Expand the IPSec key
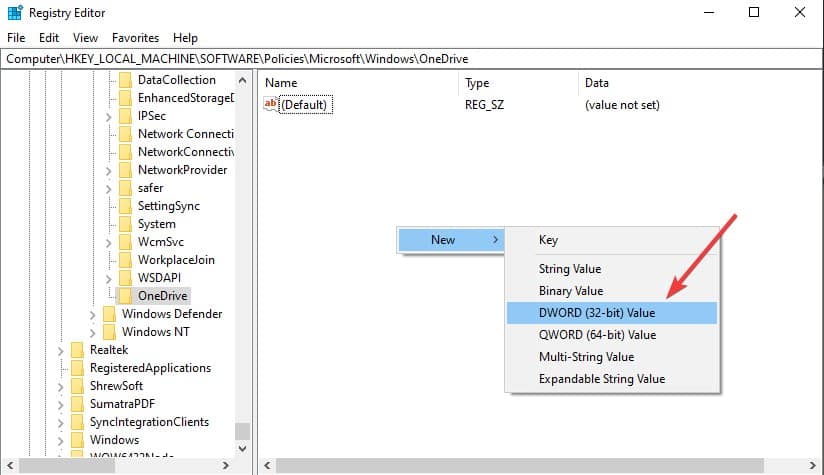 pyautogui.click(x=108, y=117)
